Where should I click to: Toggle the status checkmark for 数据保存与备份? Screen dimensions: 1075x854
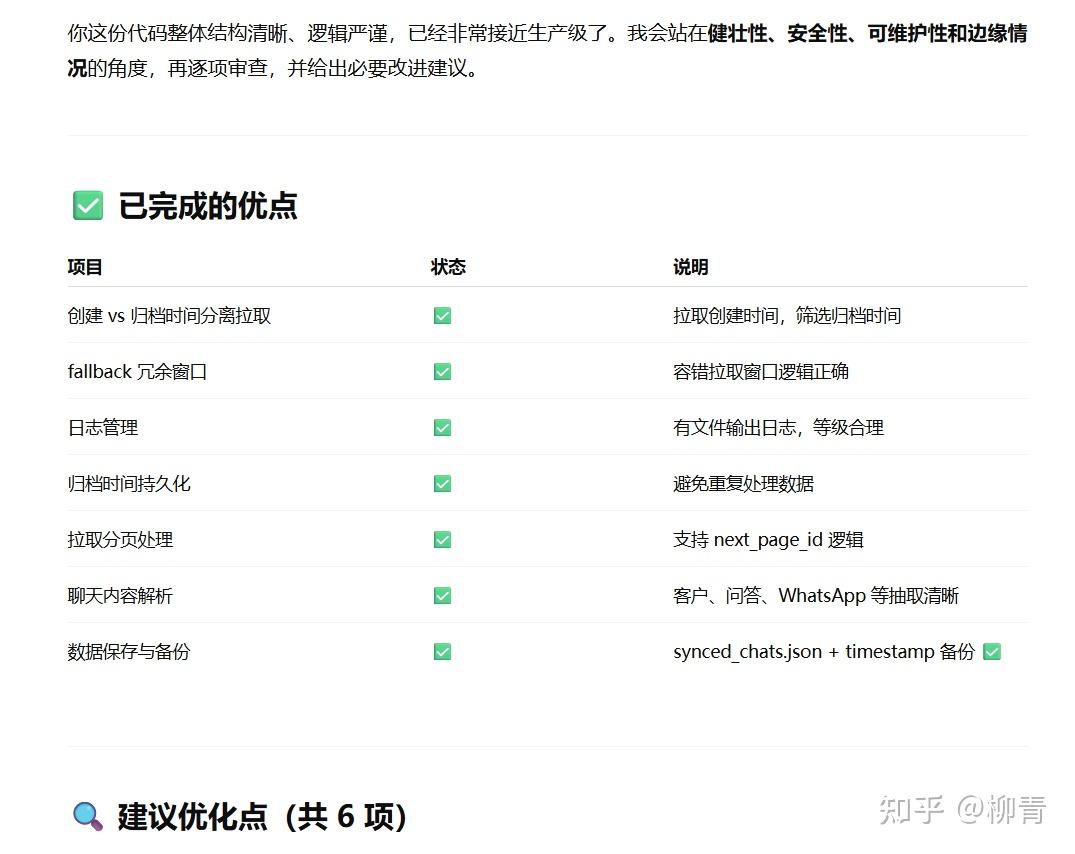tap(441, 651)
